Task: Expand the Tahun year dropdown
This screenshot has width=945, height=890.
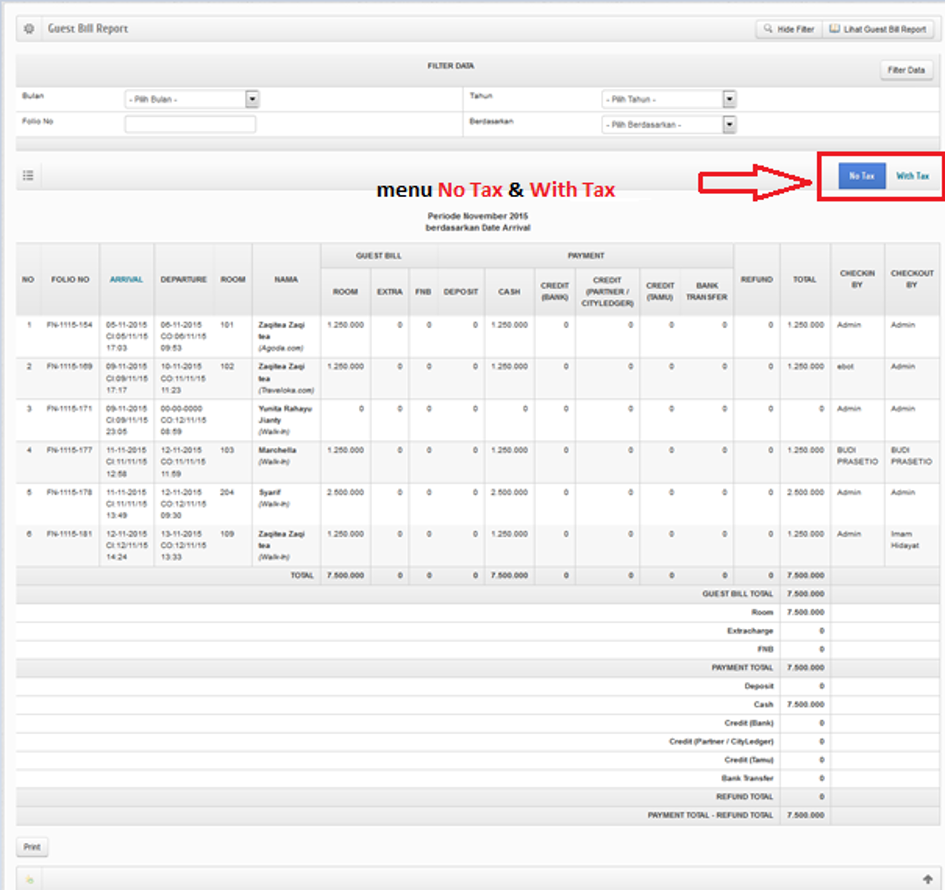Action: (669, 99)
